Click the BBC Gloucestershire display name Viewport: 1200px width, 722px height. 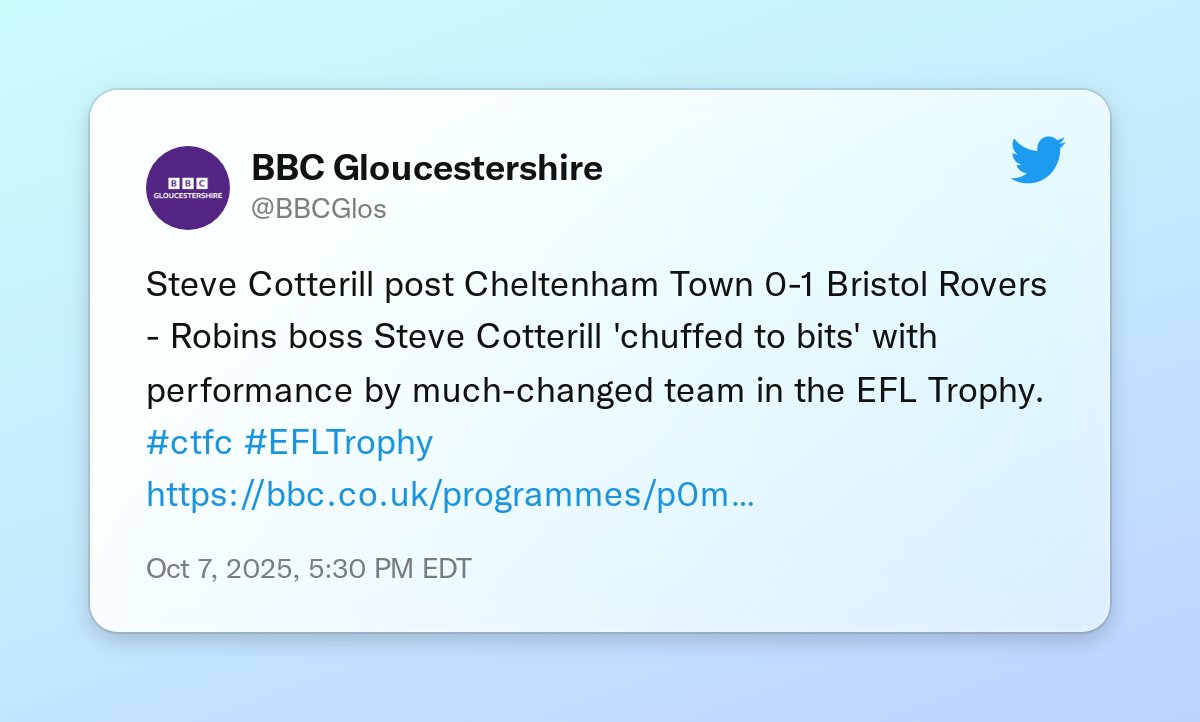tap(427, 168)
